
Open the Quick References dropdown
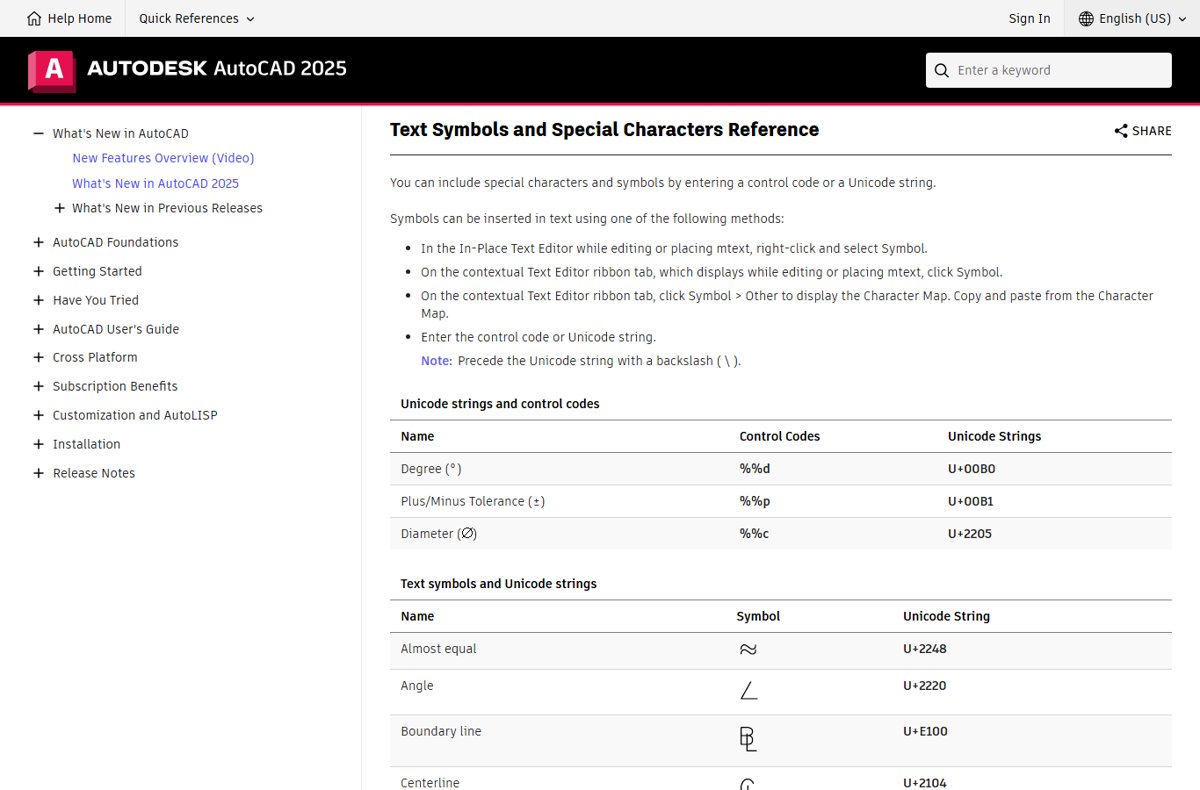(196, 18)
